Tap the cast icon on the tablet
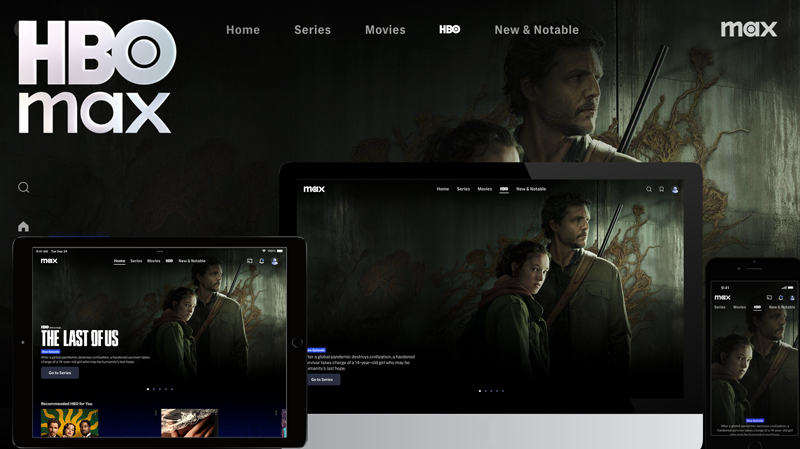The width and height of the screenshot is (800, 449). [249, 261]
